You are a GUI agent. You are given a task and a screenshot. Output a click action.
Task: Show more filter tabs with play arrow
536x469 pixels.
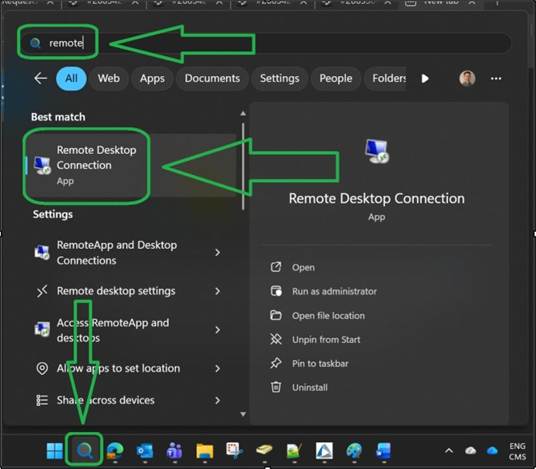coord(425,79)
